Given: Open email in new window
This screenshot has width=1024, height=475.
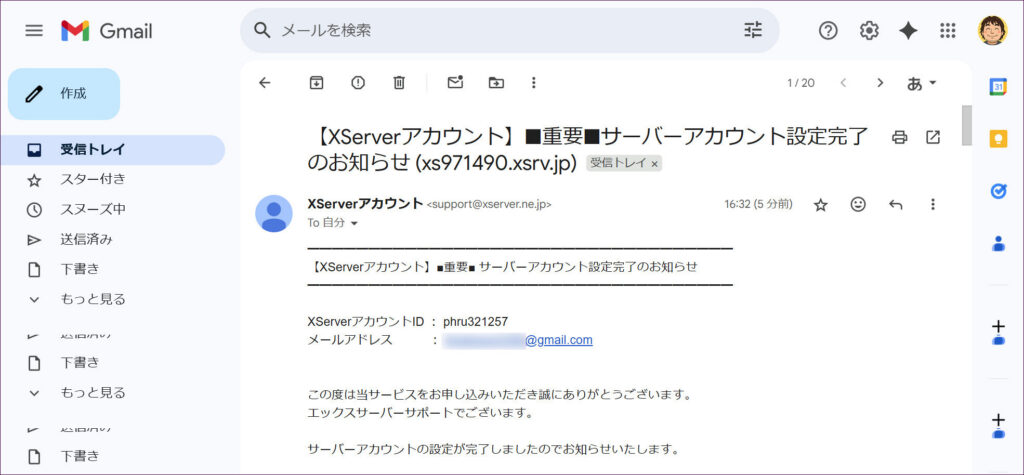Looking at the screenshot, I should point(933,137).
